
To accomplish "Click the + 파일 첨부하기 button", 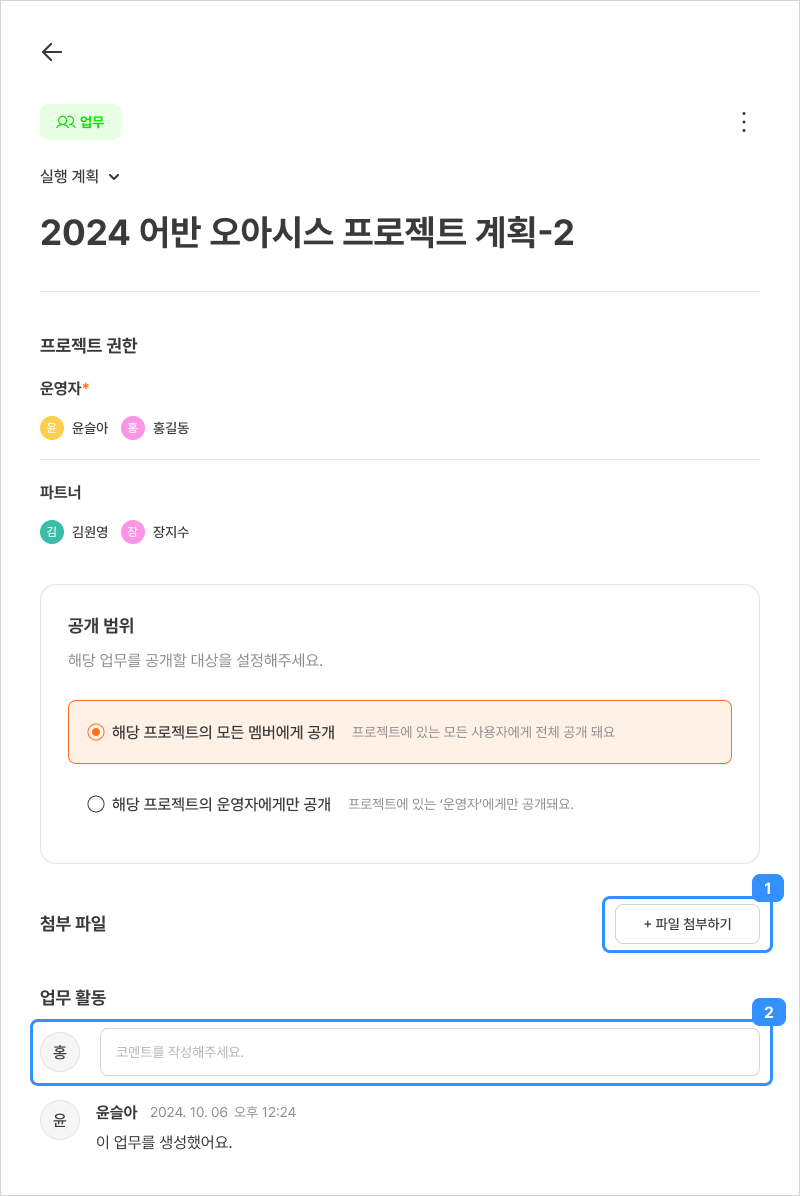I will click(x=687, y=924).
